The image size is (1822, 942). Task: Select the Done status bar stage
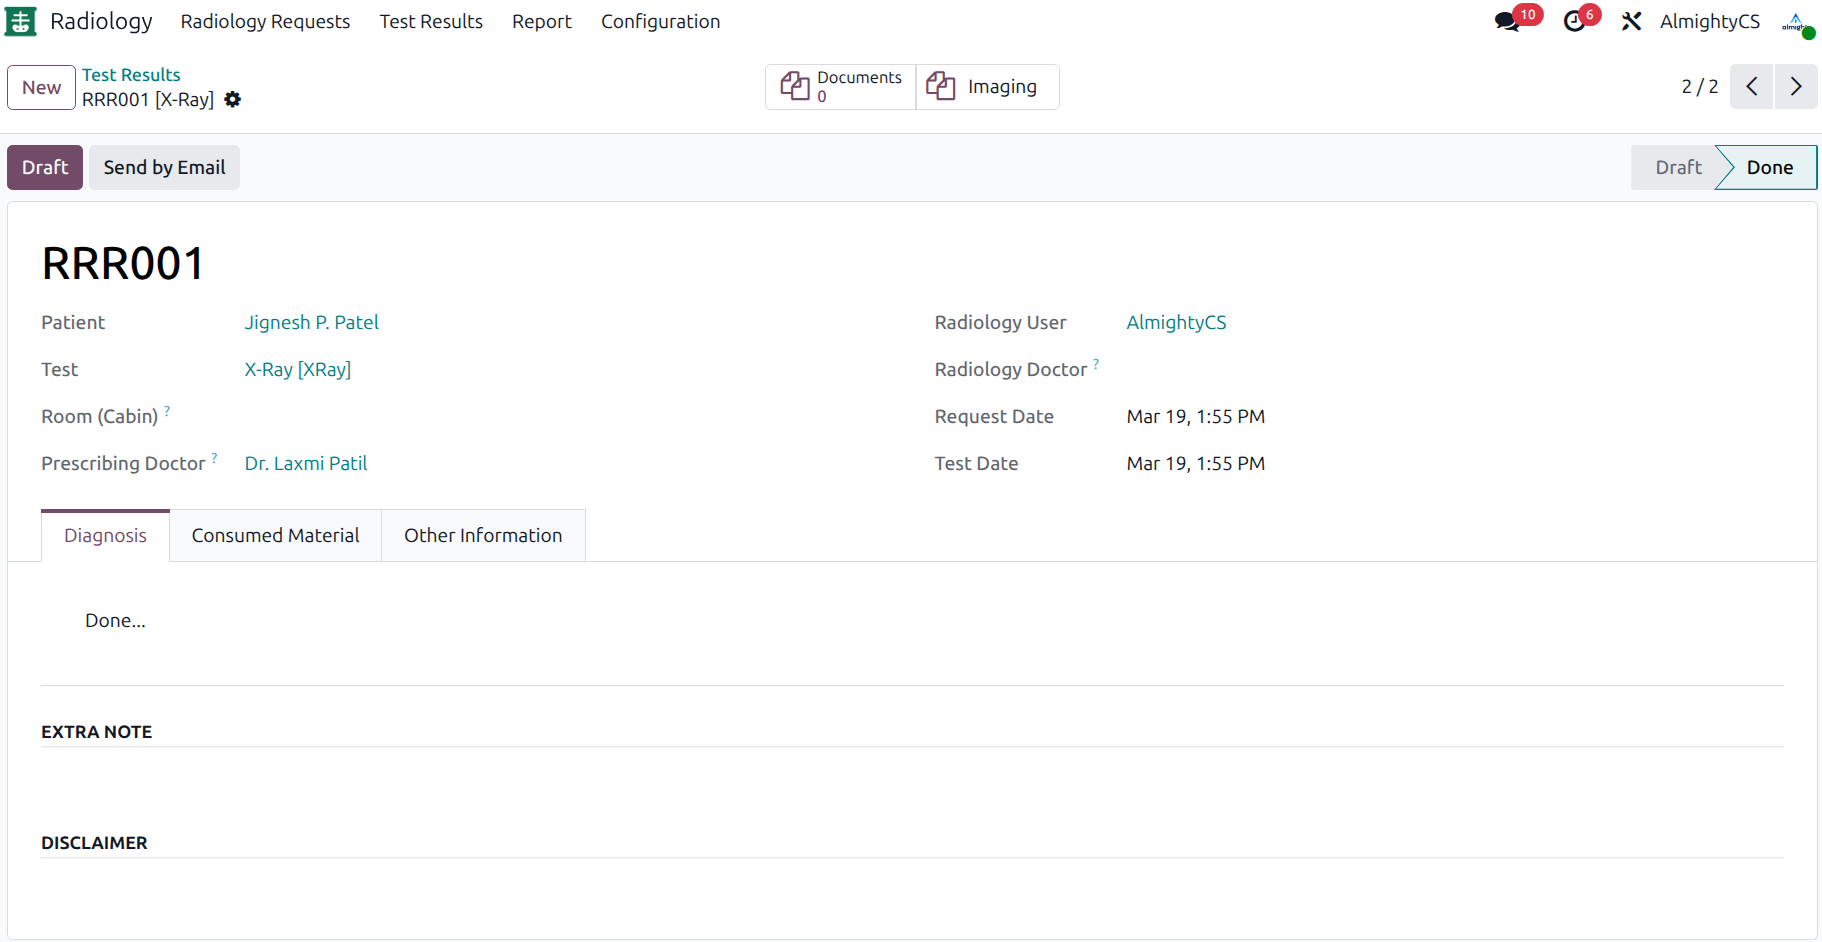[1769, 167]
